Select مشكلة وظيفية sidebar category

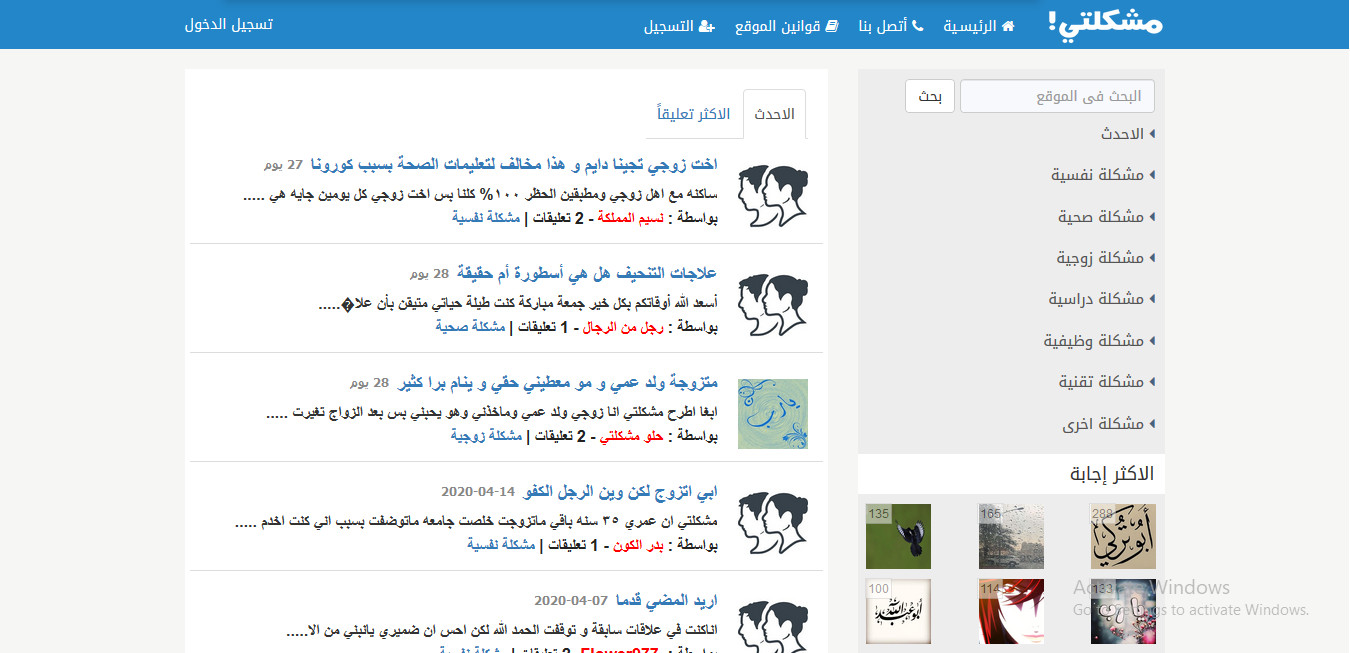pos(1094,341)
